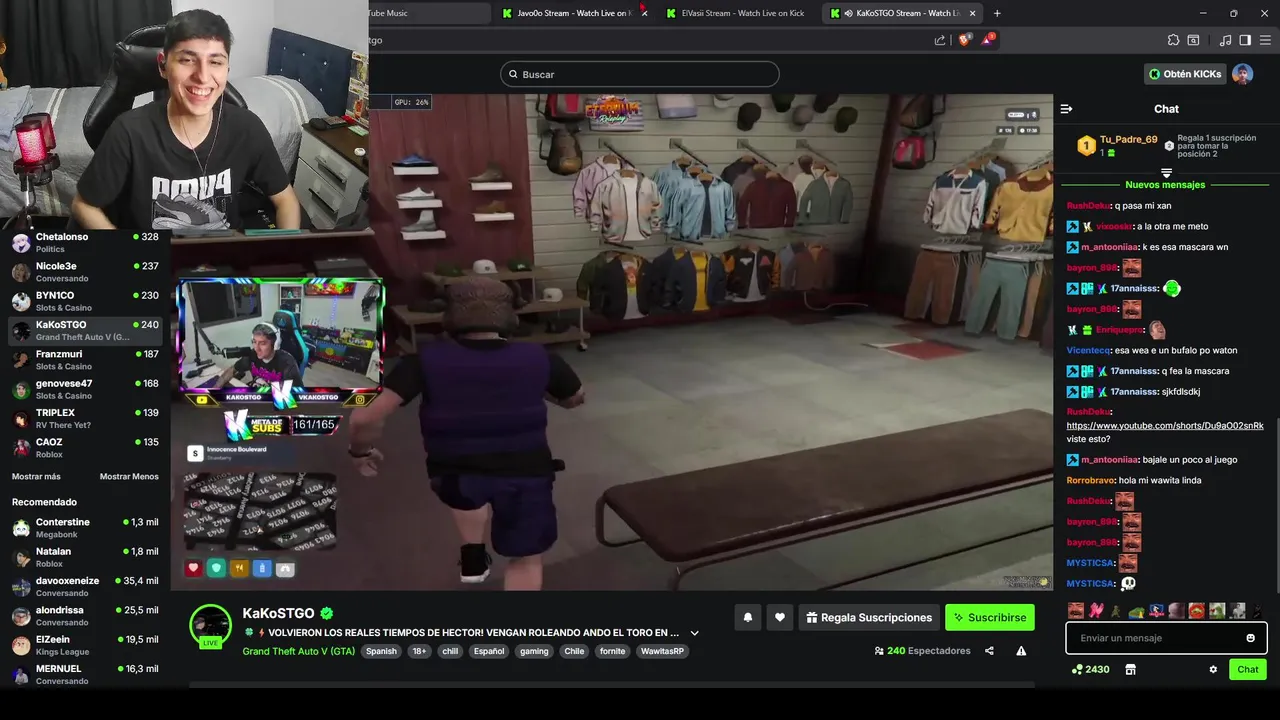The height and width of the screenshot is (720, 1280).
Task: Click the Mostrar Menos link
Action: [x=129, y=476]
